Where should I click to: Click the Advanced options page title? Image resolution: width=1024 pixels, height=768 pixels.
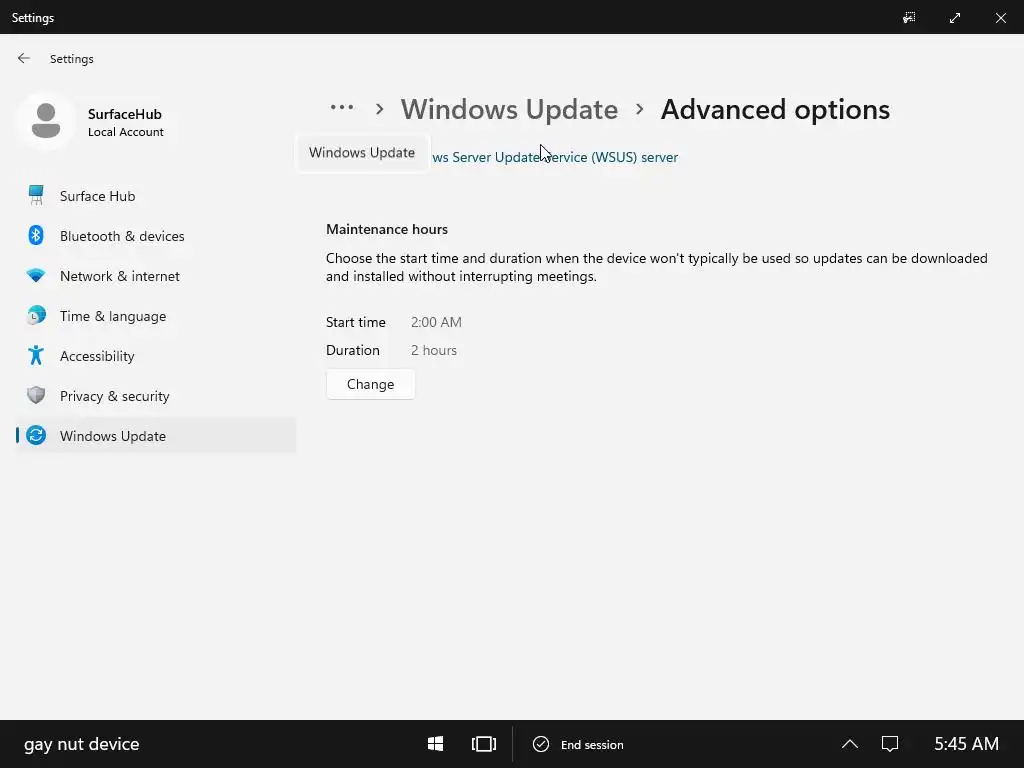[775, 109]
